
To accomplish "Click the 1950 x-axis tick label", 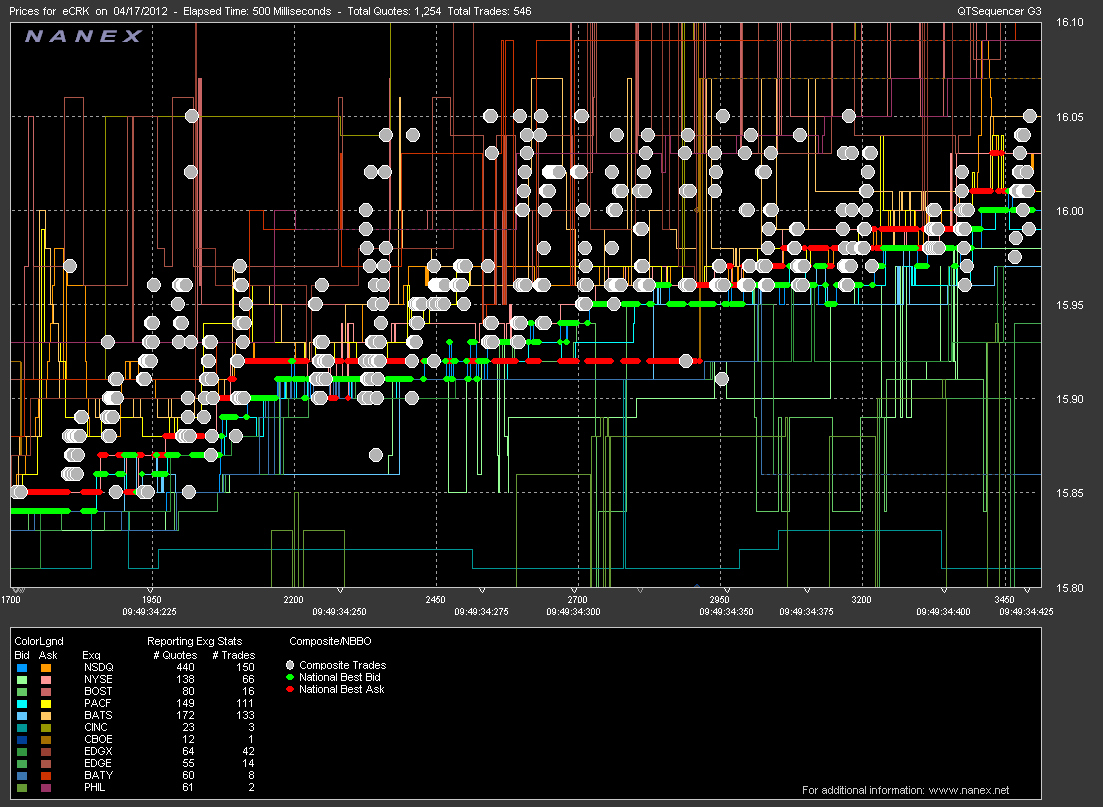I will coord(151,600).
